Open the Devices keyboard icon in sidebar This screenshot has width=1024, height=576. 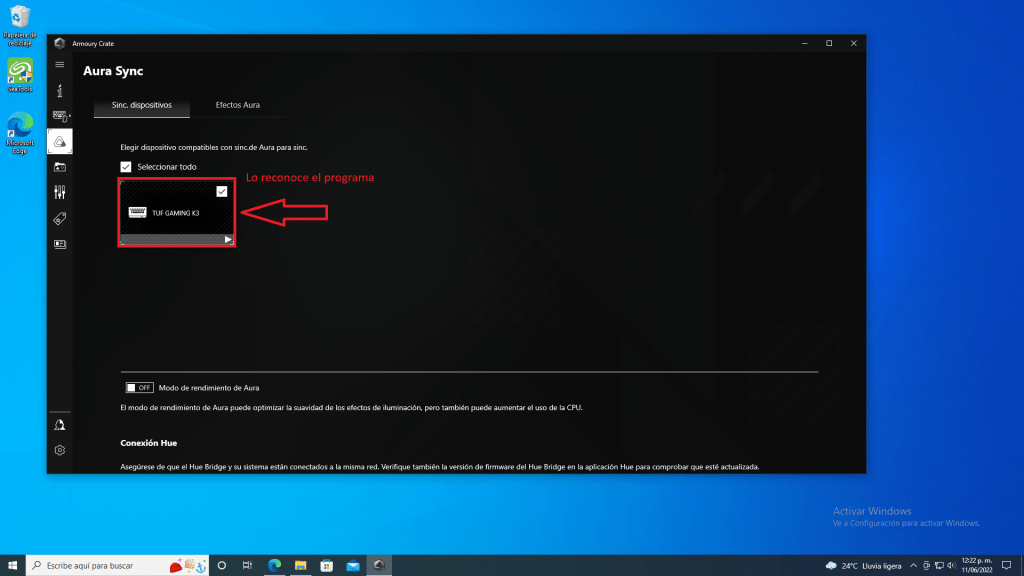pos(59,116)
